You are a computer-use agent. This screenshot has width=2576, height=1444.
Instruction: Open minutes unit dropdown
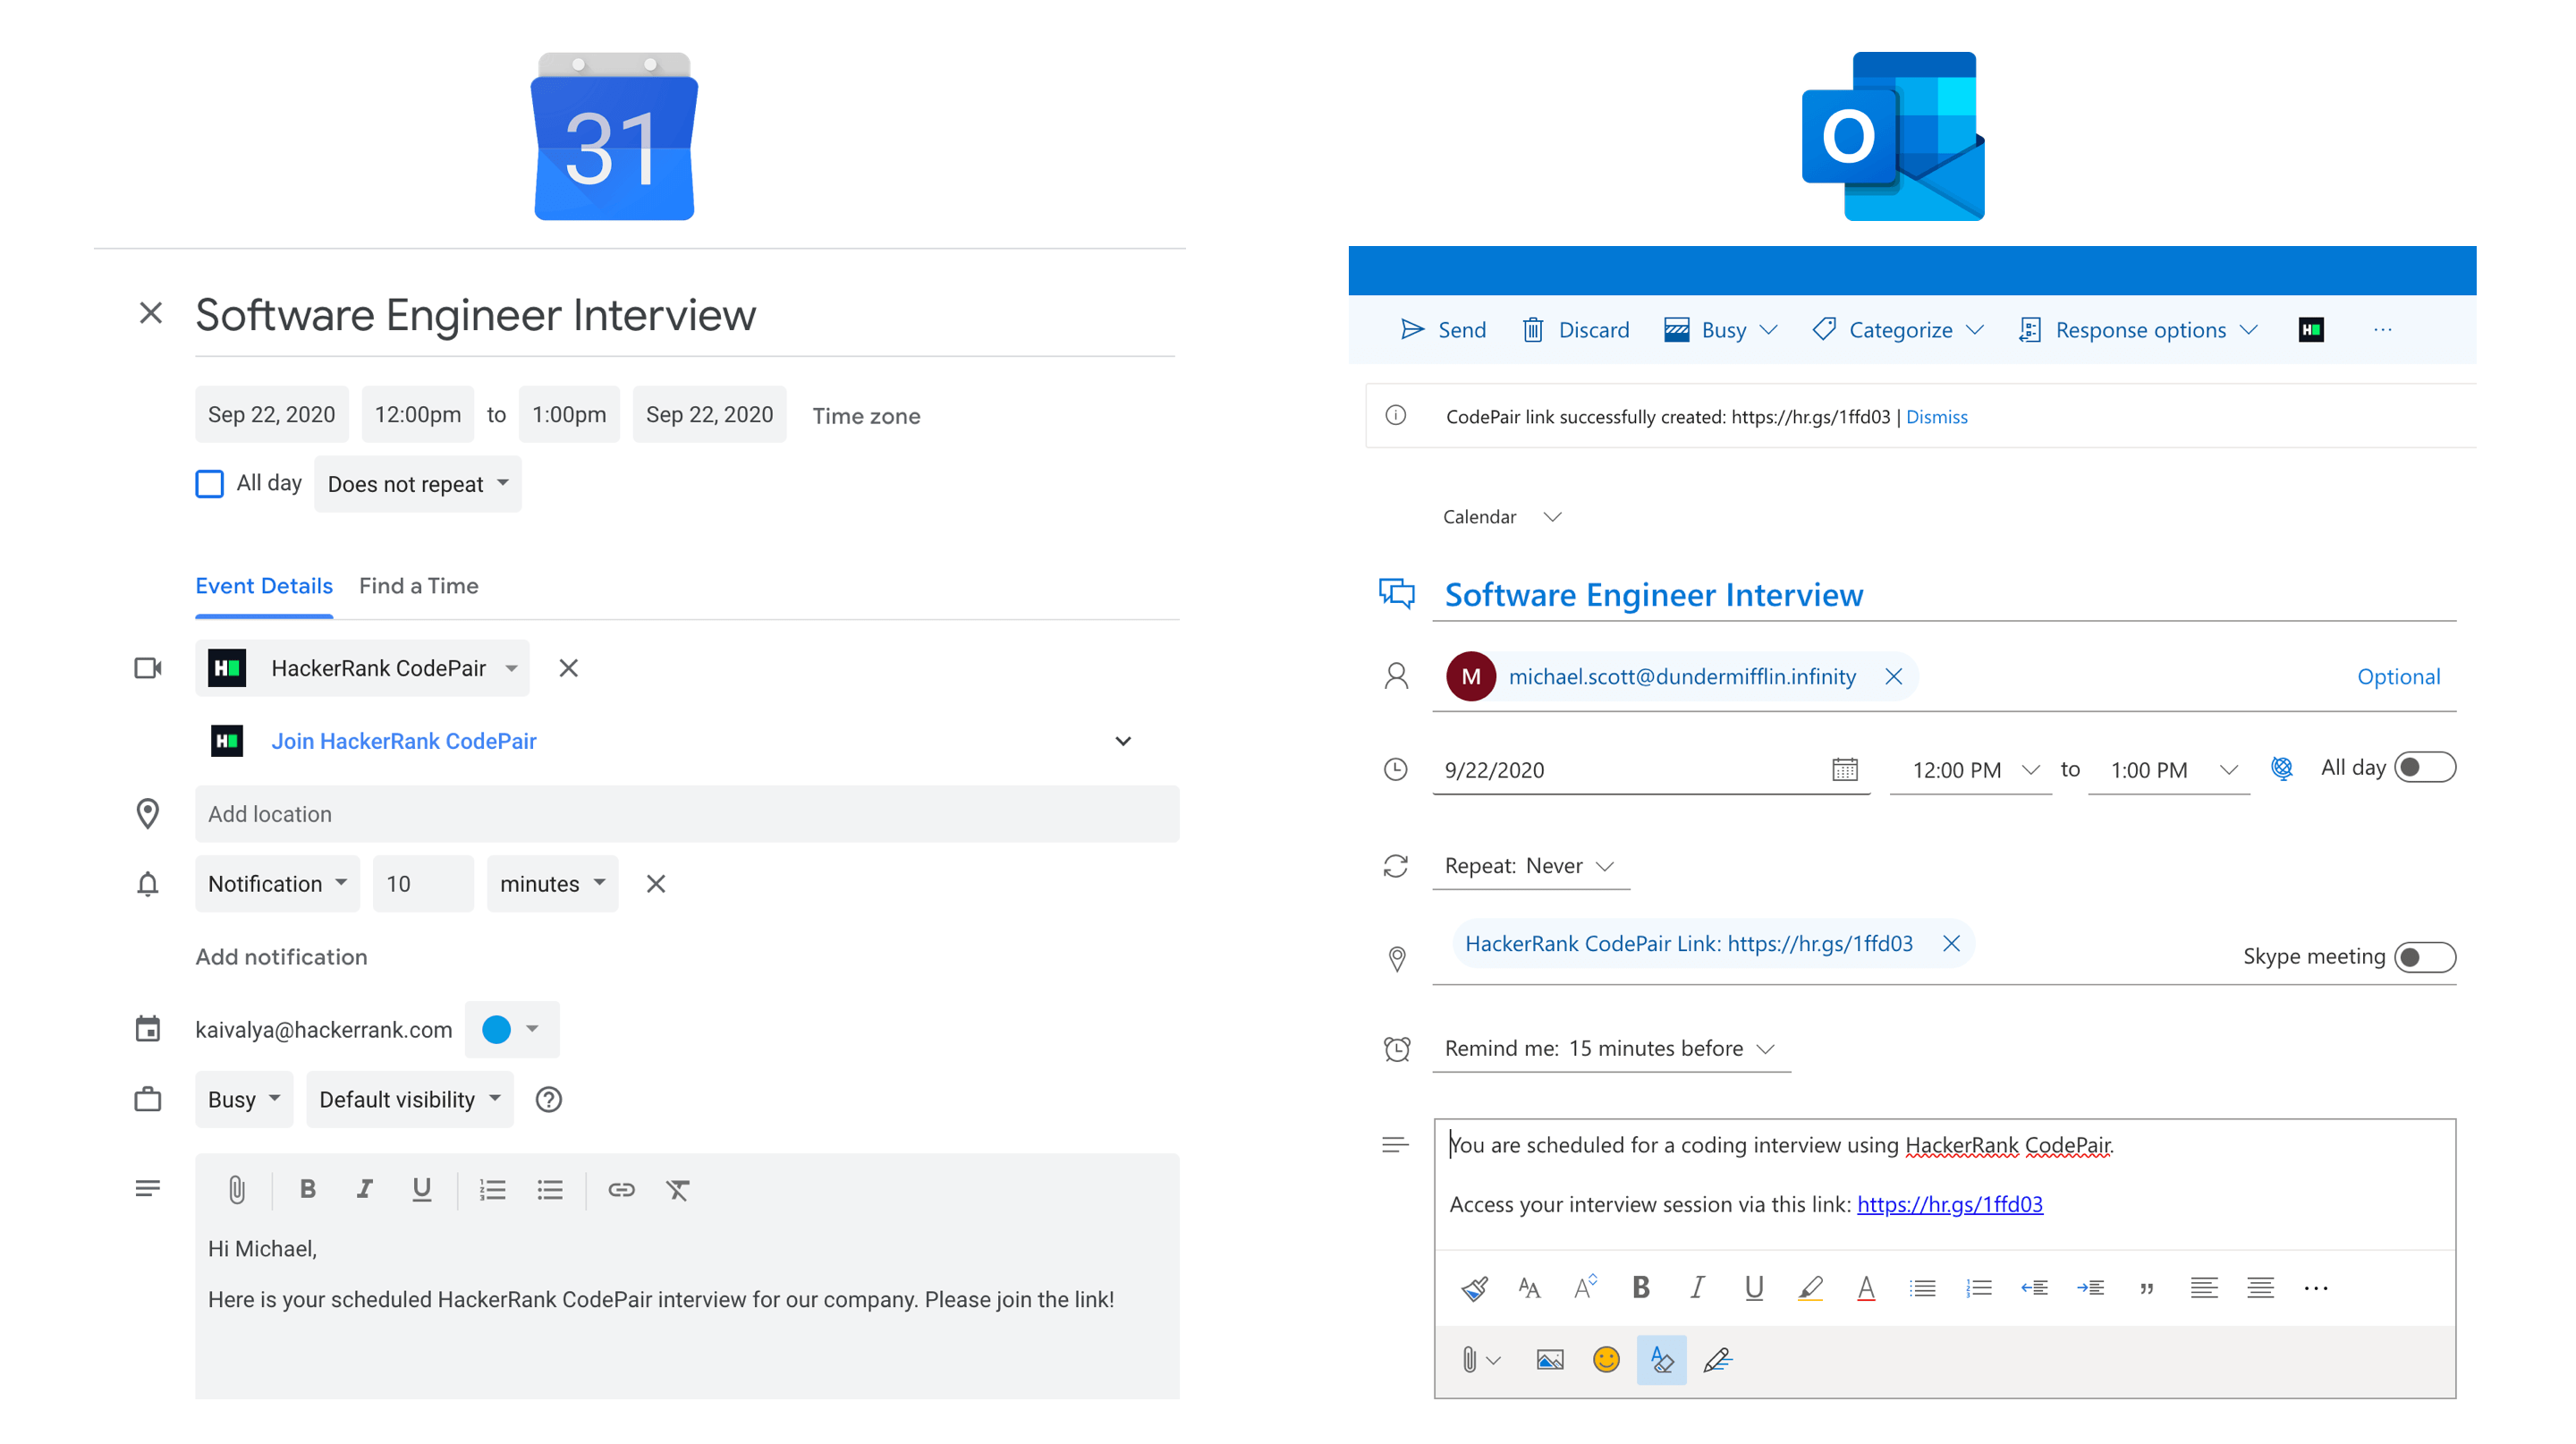pos(552,884)
